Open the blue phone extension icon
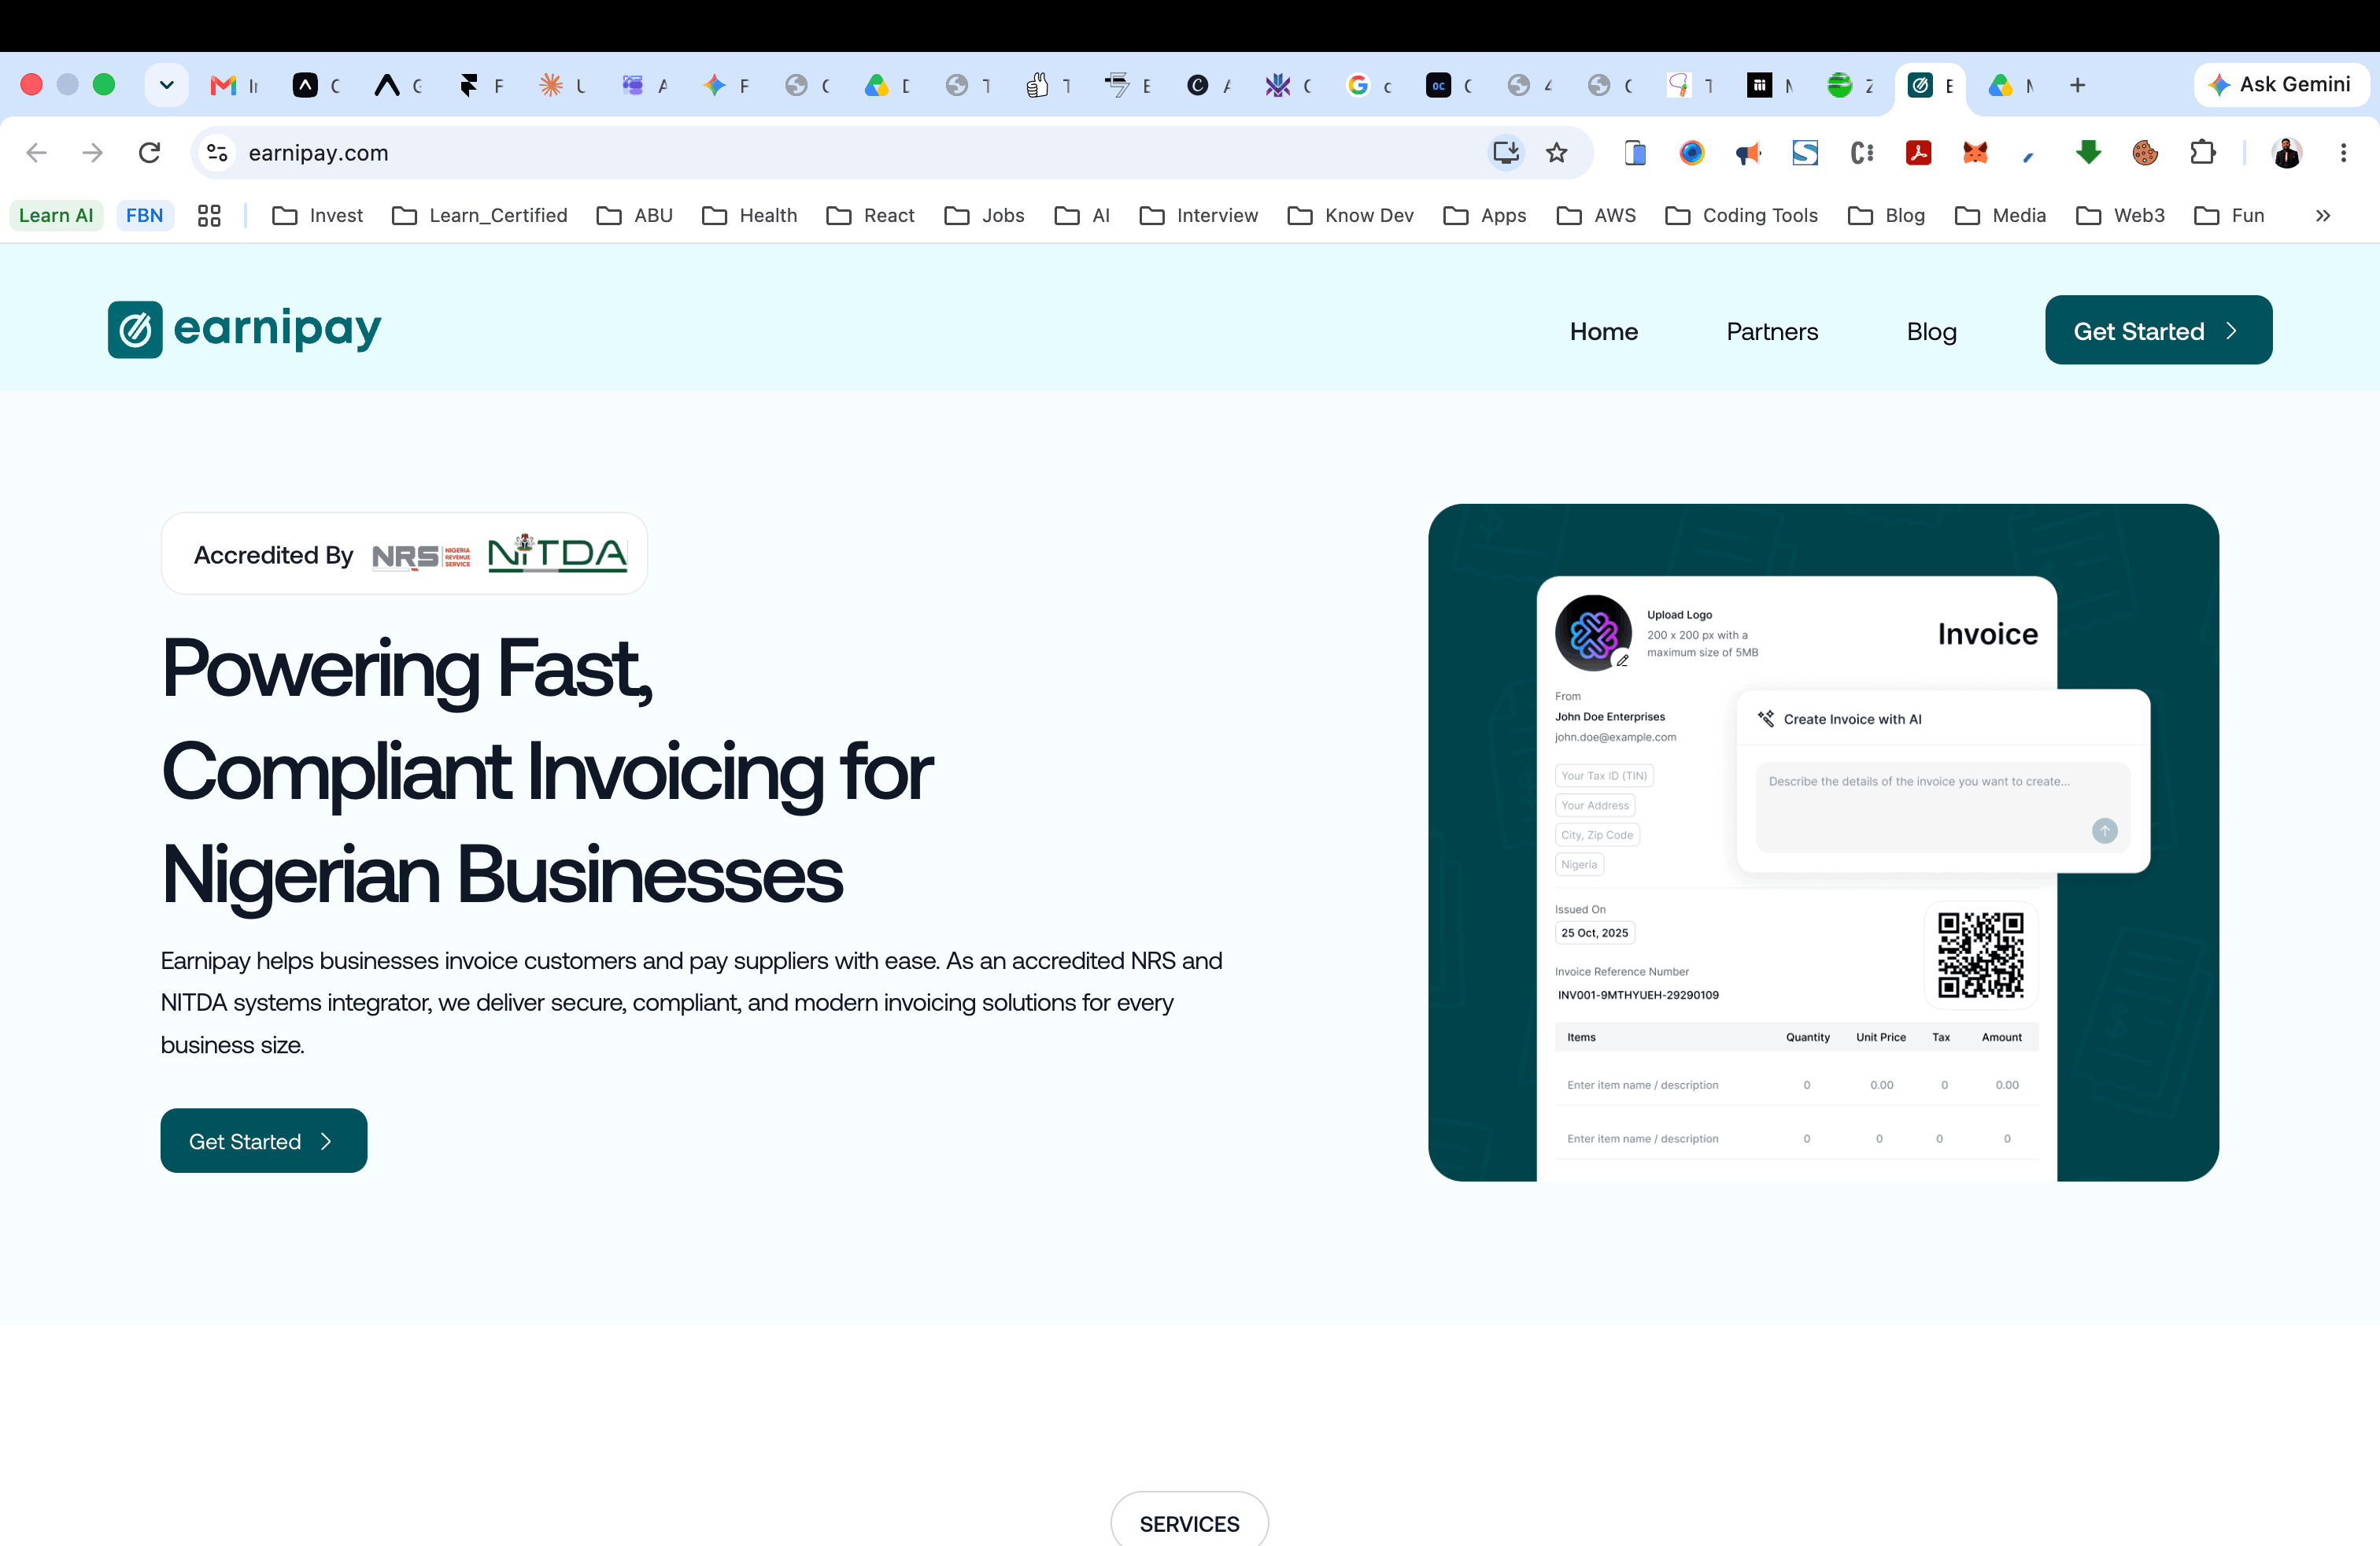2380x1546 pixels. point(1635,153)
